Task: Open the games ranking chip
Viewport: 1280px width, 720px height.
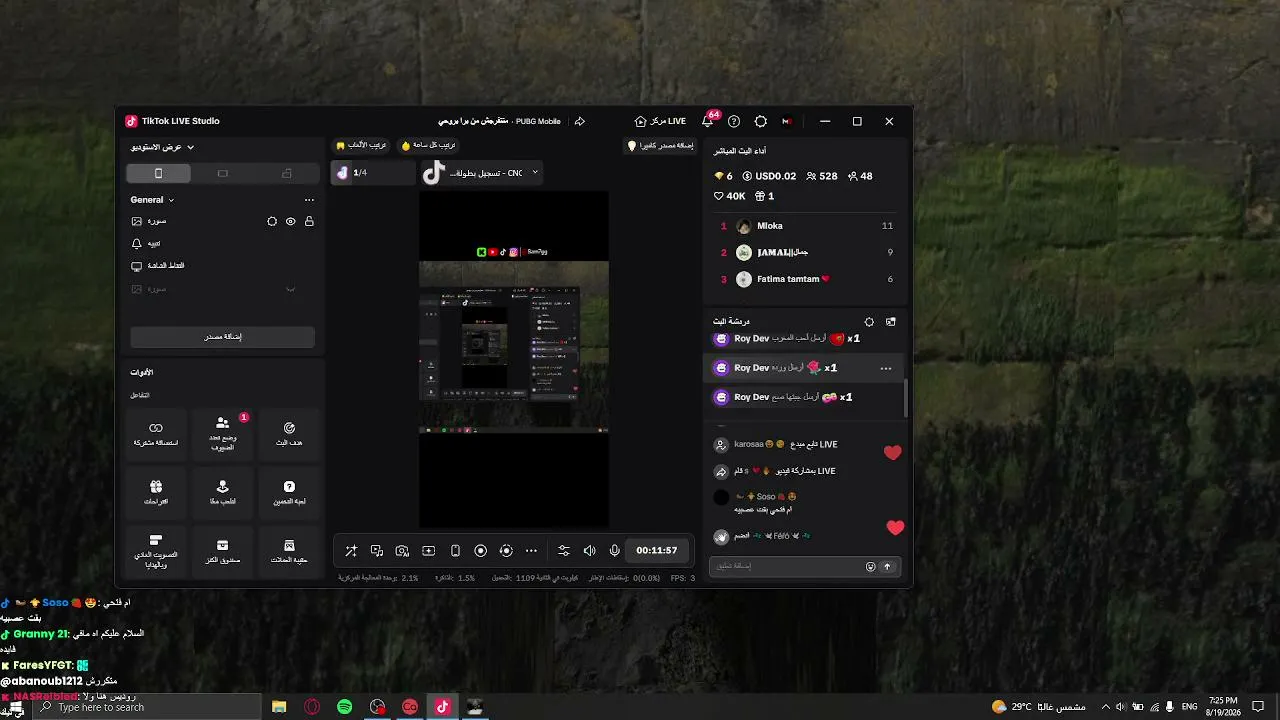Action: point(362,145)
